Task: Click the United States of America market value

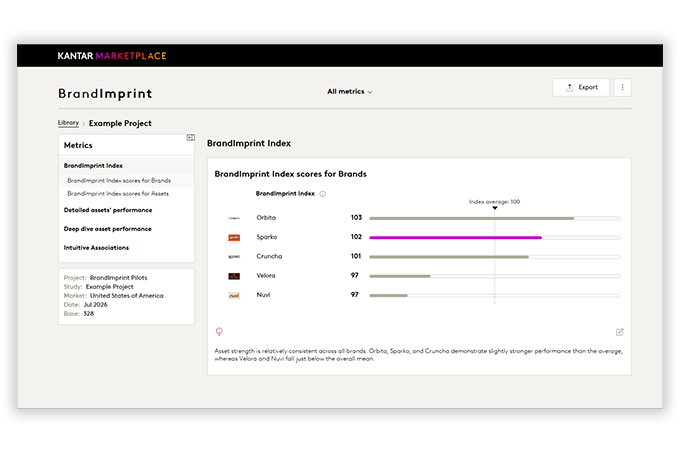Action: [x=127, y=296]
